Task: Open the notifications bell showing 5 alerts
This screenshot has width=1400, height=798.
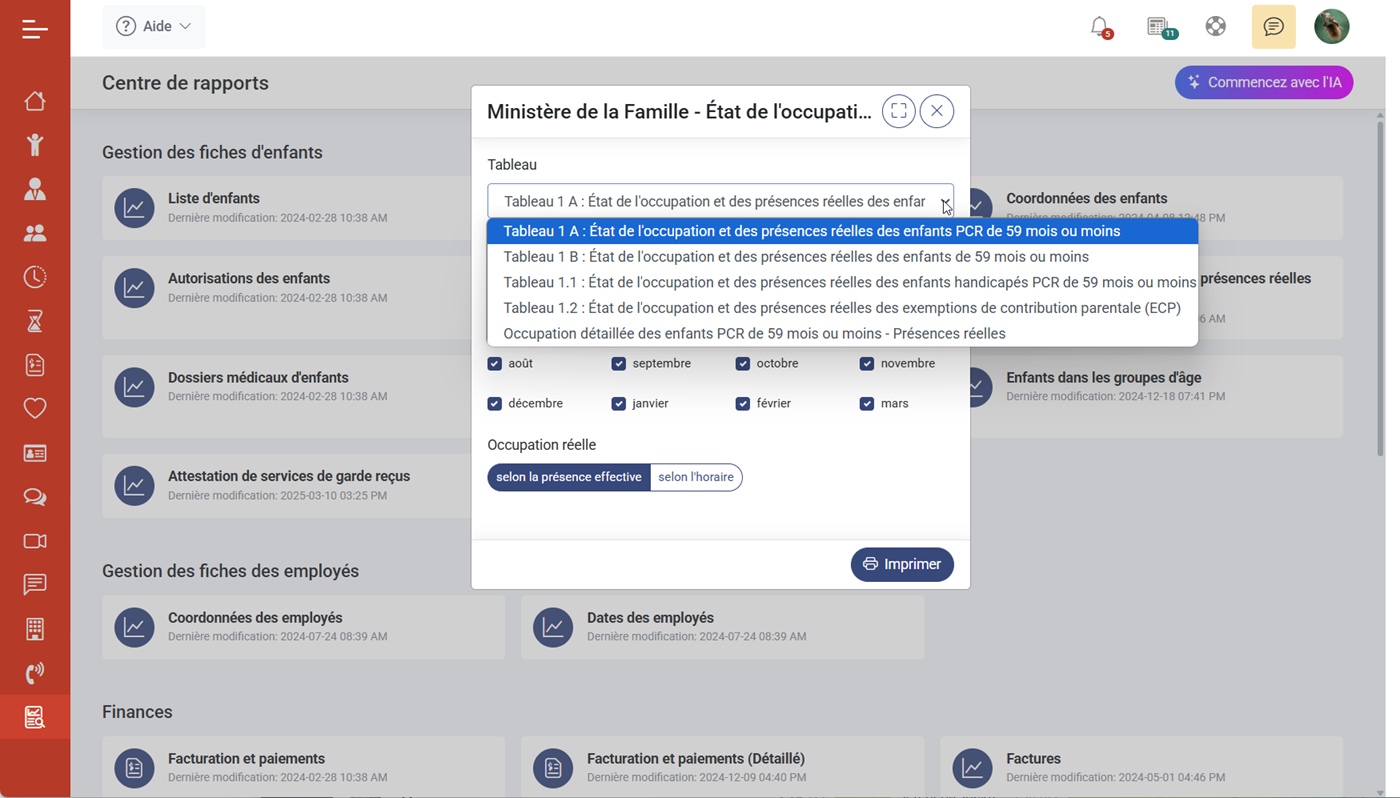Action: [x=1099, y=28]
